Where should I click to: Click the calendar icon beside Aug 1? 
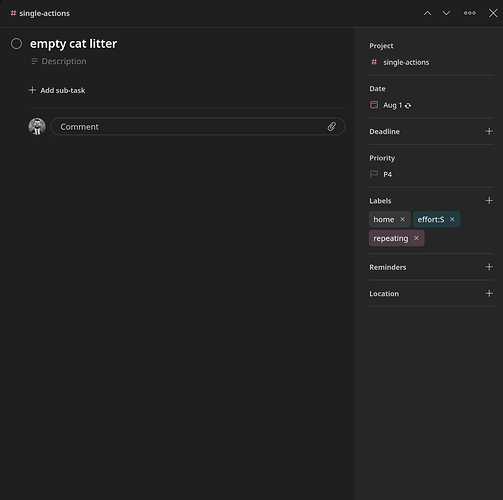click(x=374, y=105)
